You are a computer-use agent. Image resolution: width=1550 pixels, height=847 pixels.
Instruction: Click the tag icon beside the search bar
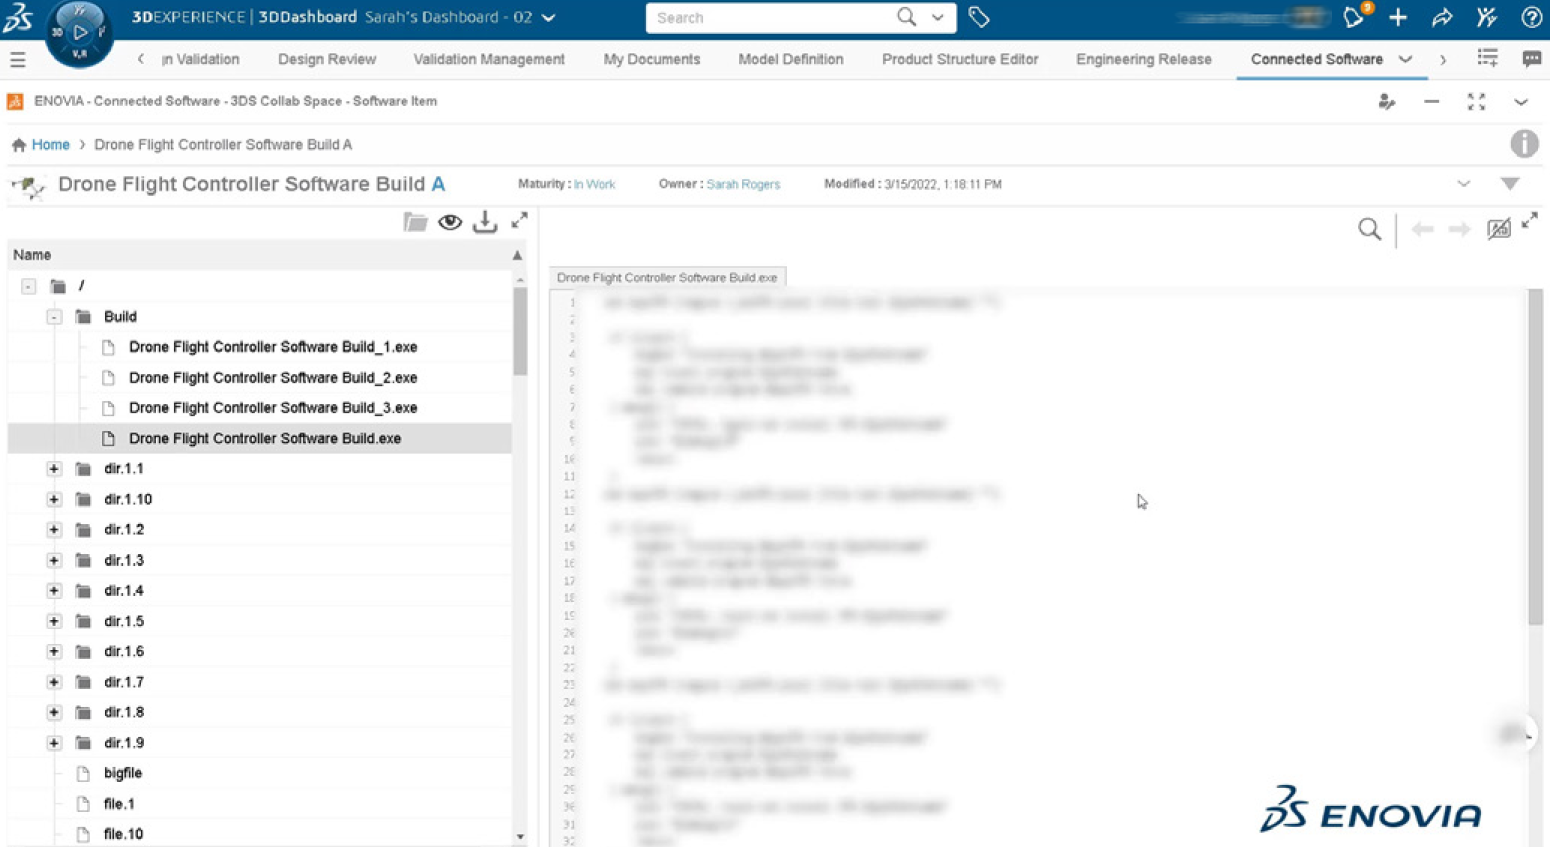point(978,17)
